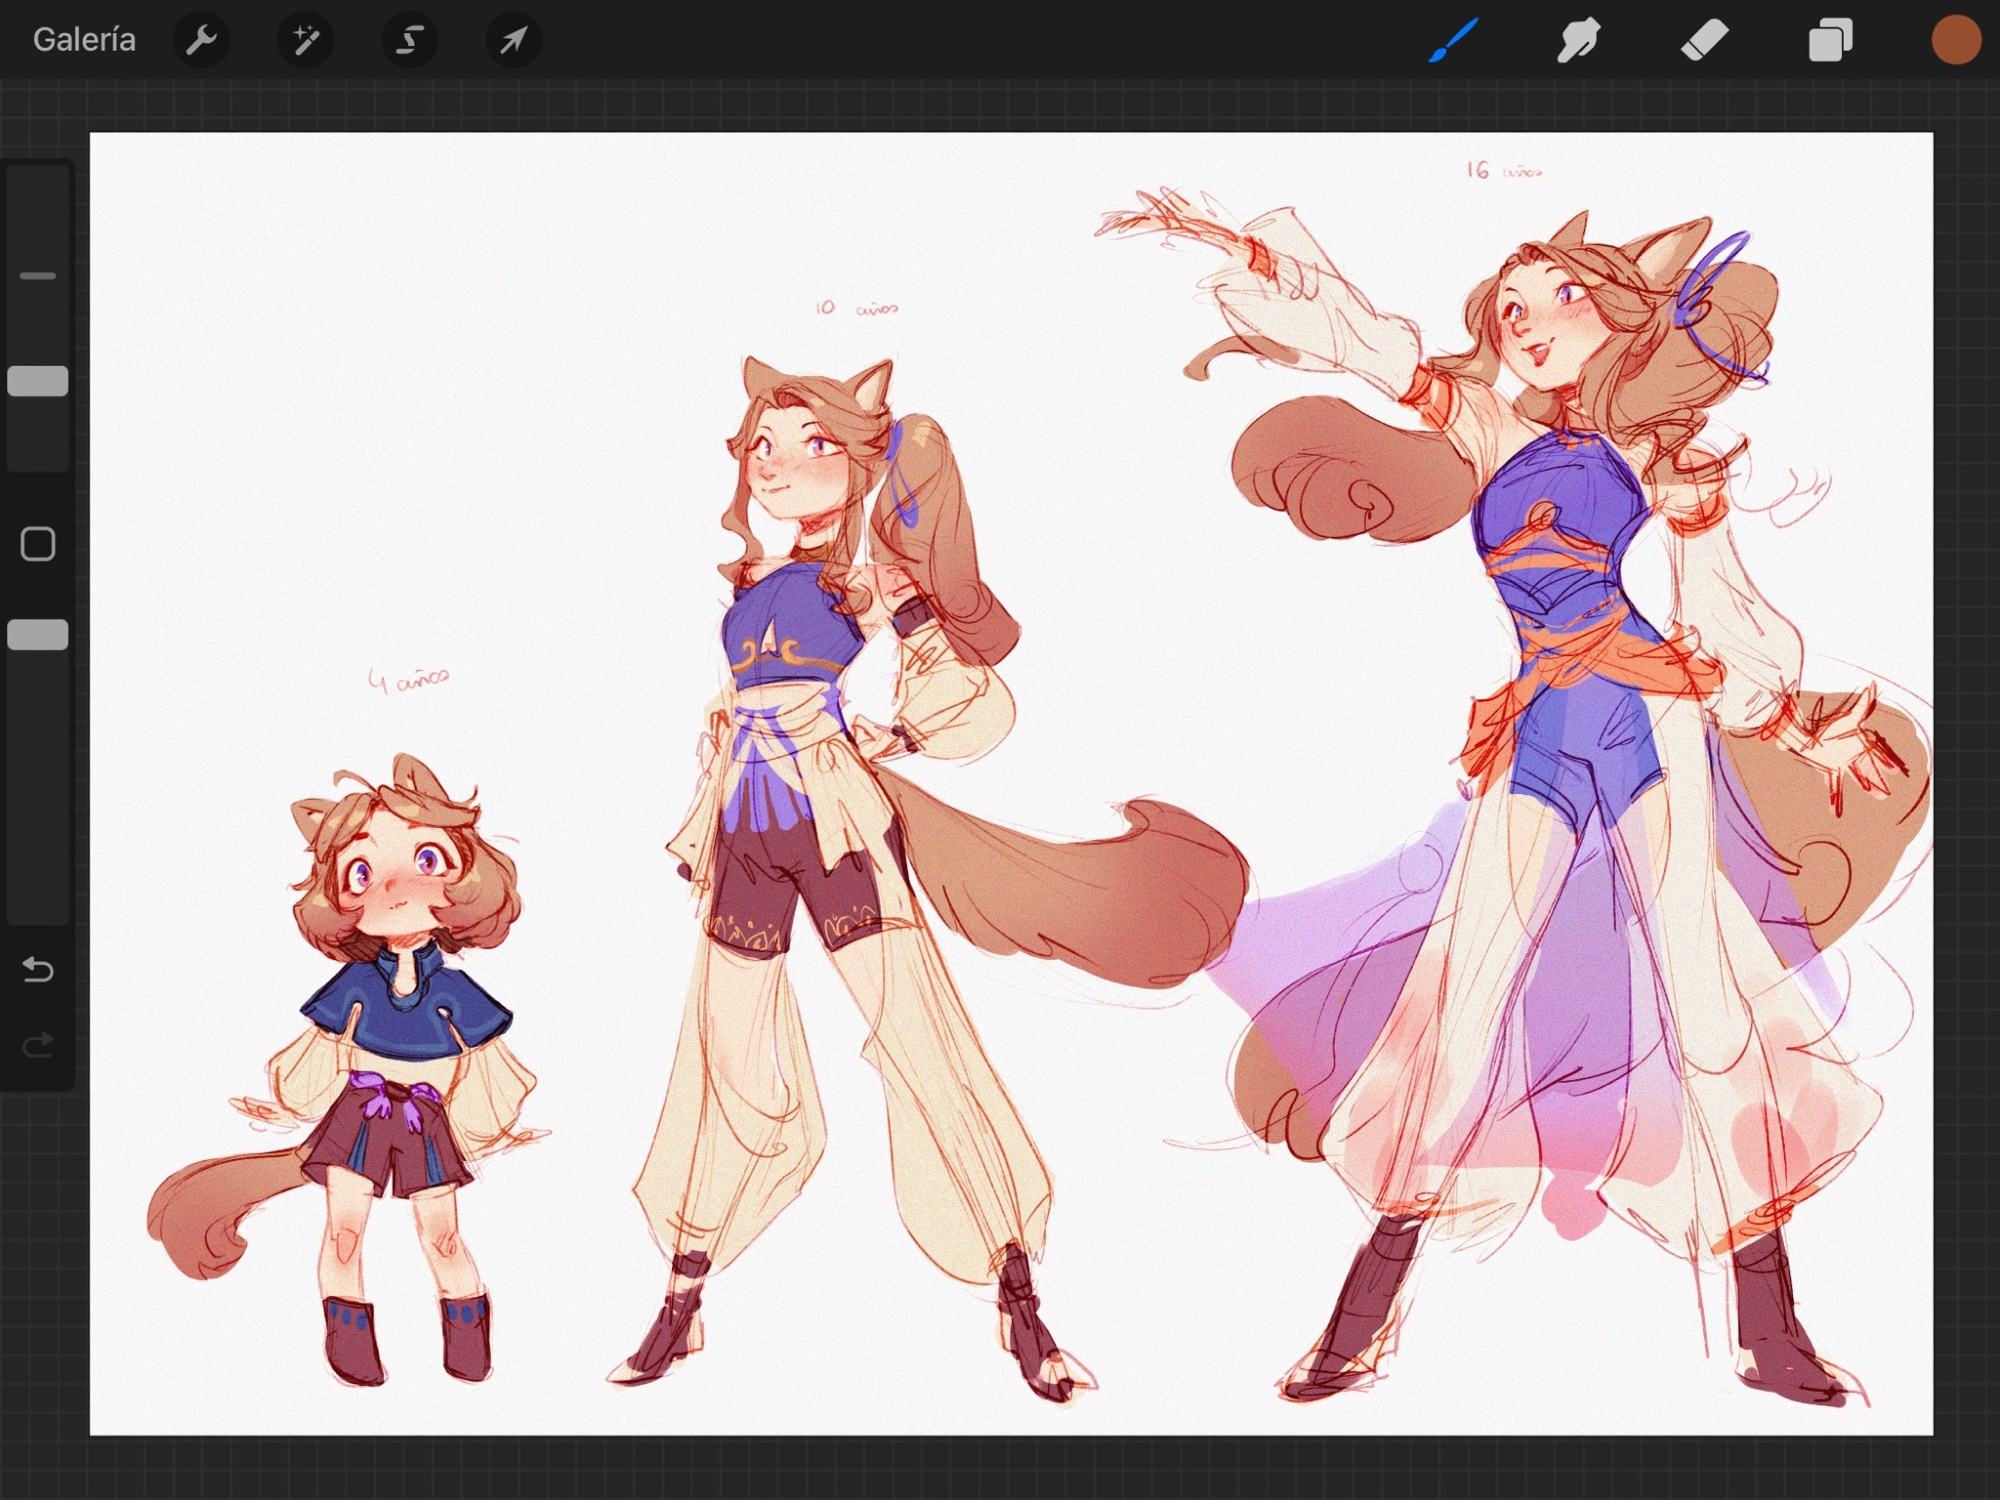Screen dimensions: 2000x1500
Task: Open the active color picker
Action: click(x=1956, y=40)
